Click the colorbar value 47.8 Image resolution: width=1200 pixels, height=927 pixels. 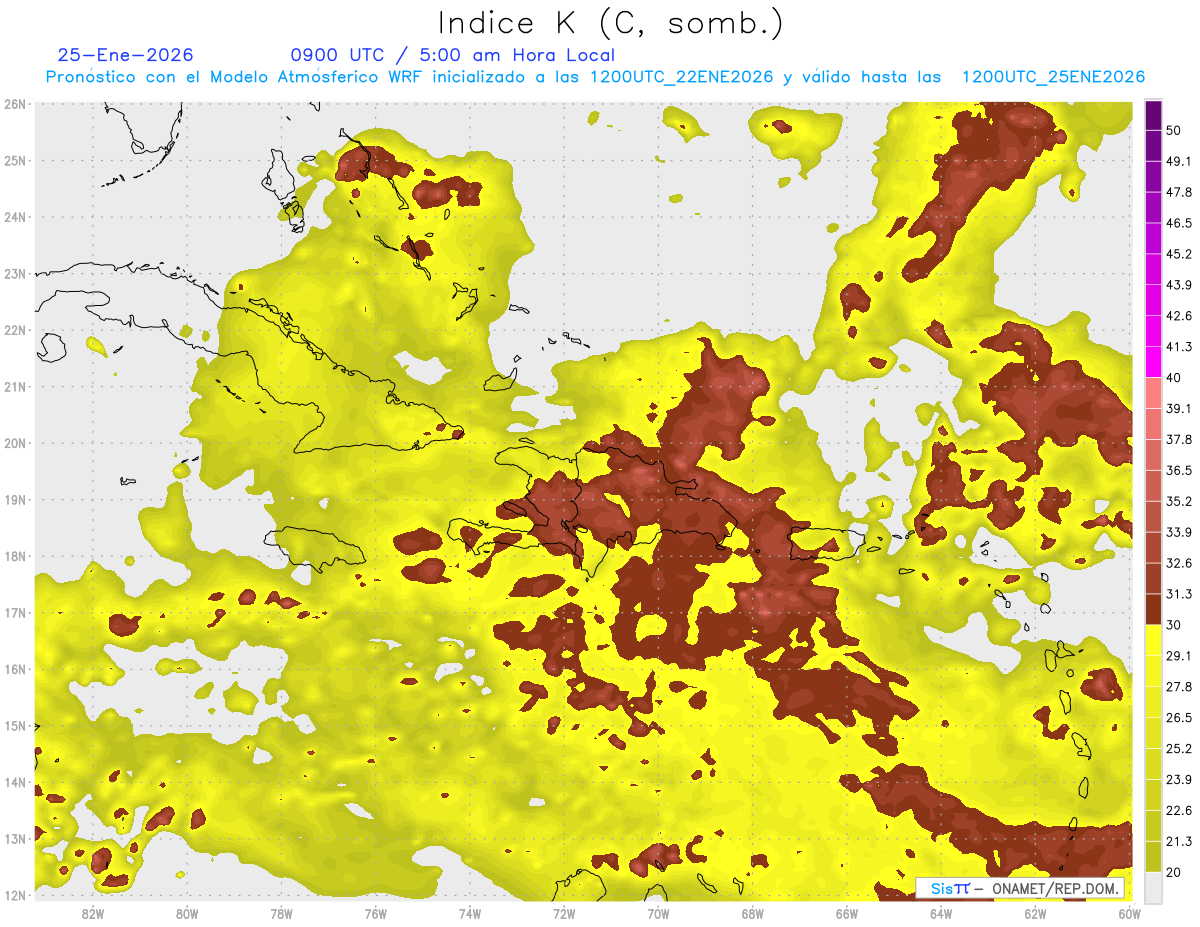click(x=1179, y=192)
